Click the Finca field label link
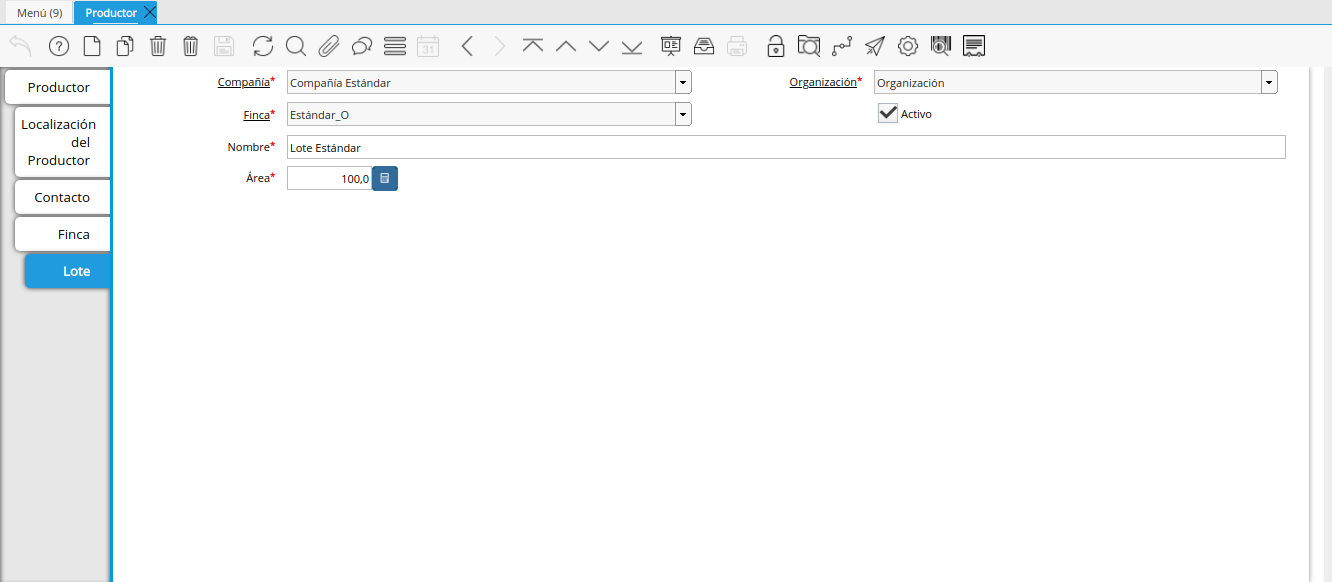 pos(256,115)
